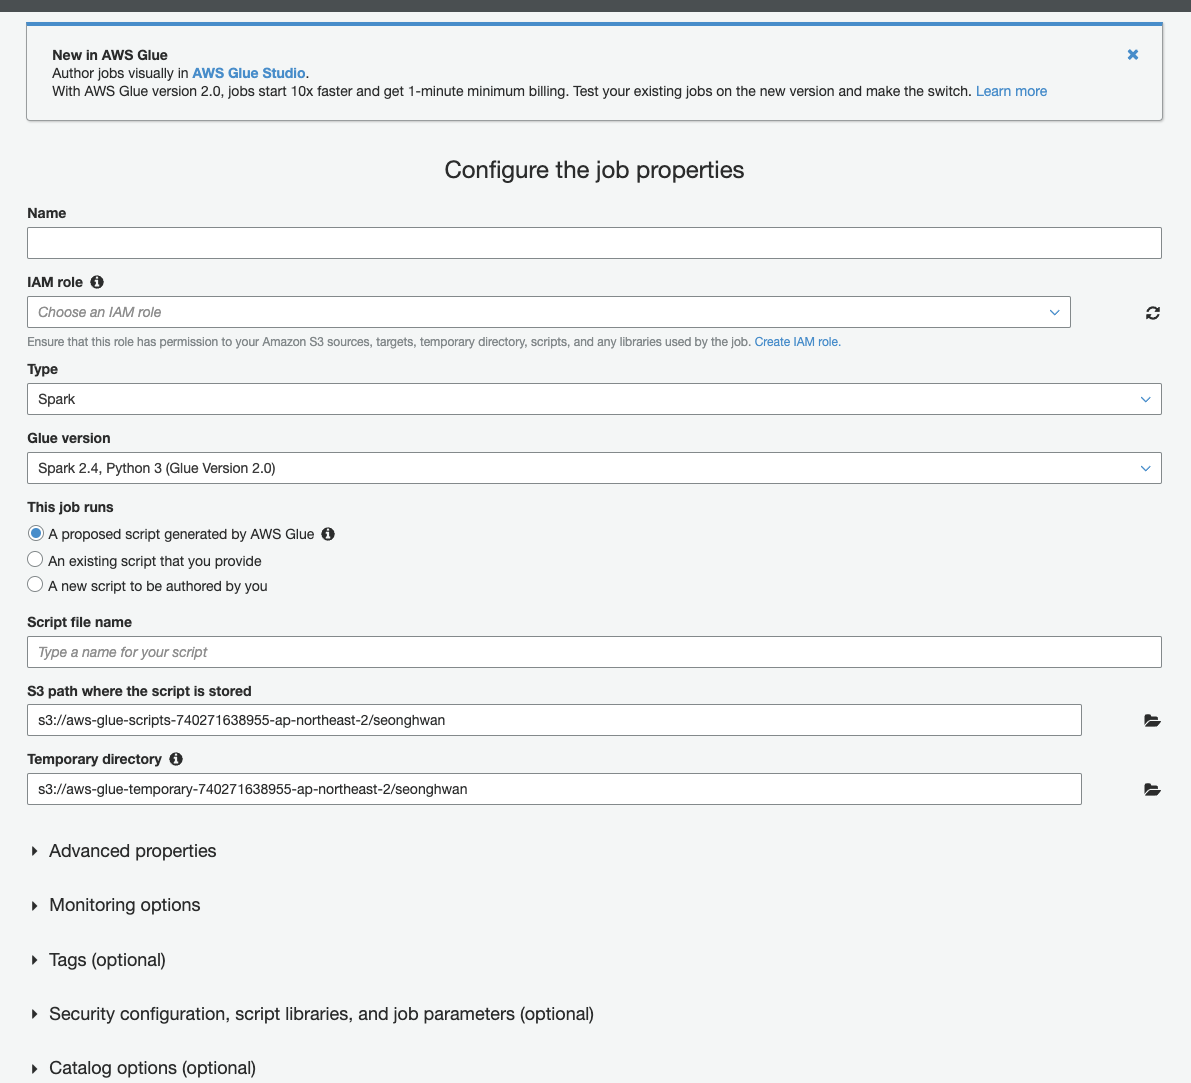The height and width of the screenshot is (1083, 1191).
Task: Select a proposed script generated by AWS Glue
Action: coord(36,533)
